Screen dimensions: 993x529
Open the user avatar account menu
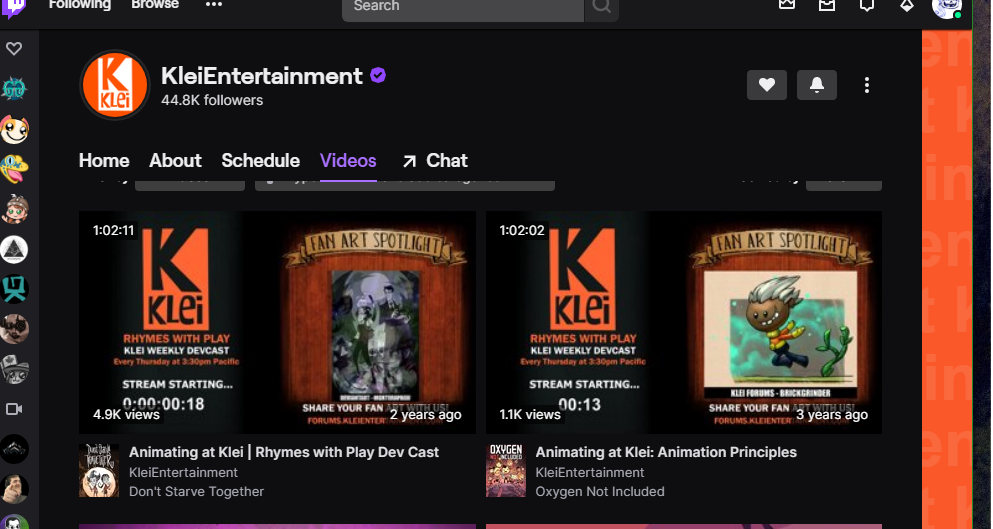945,8
